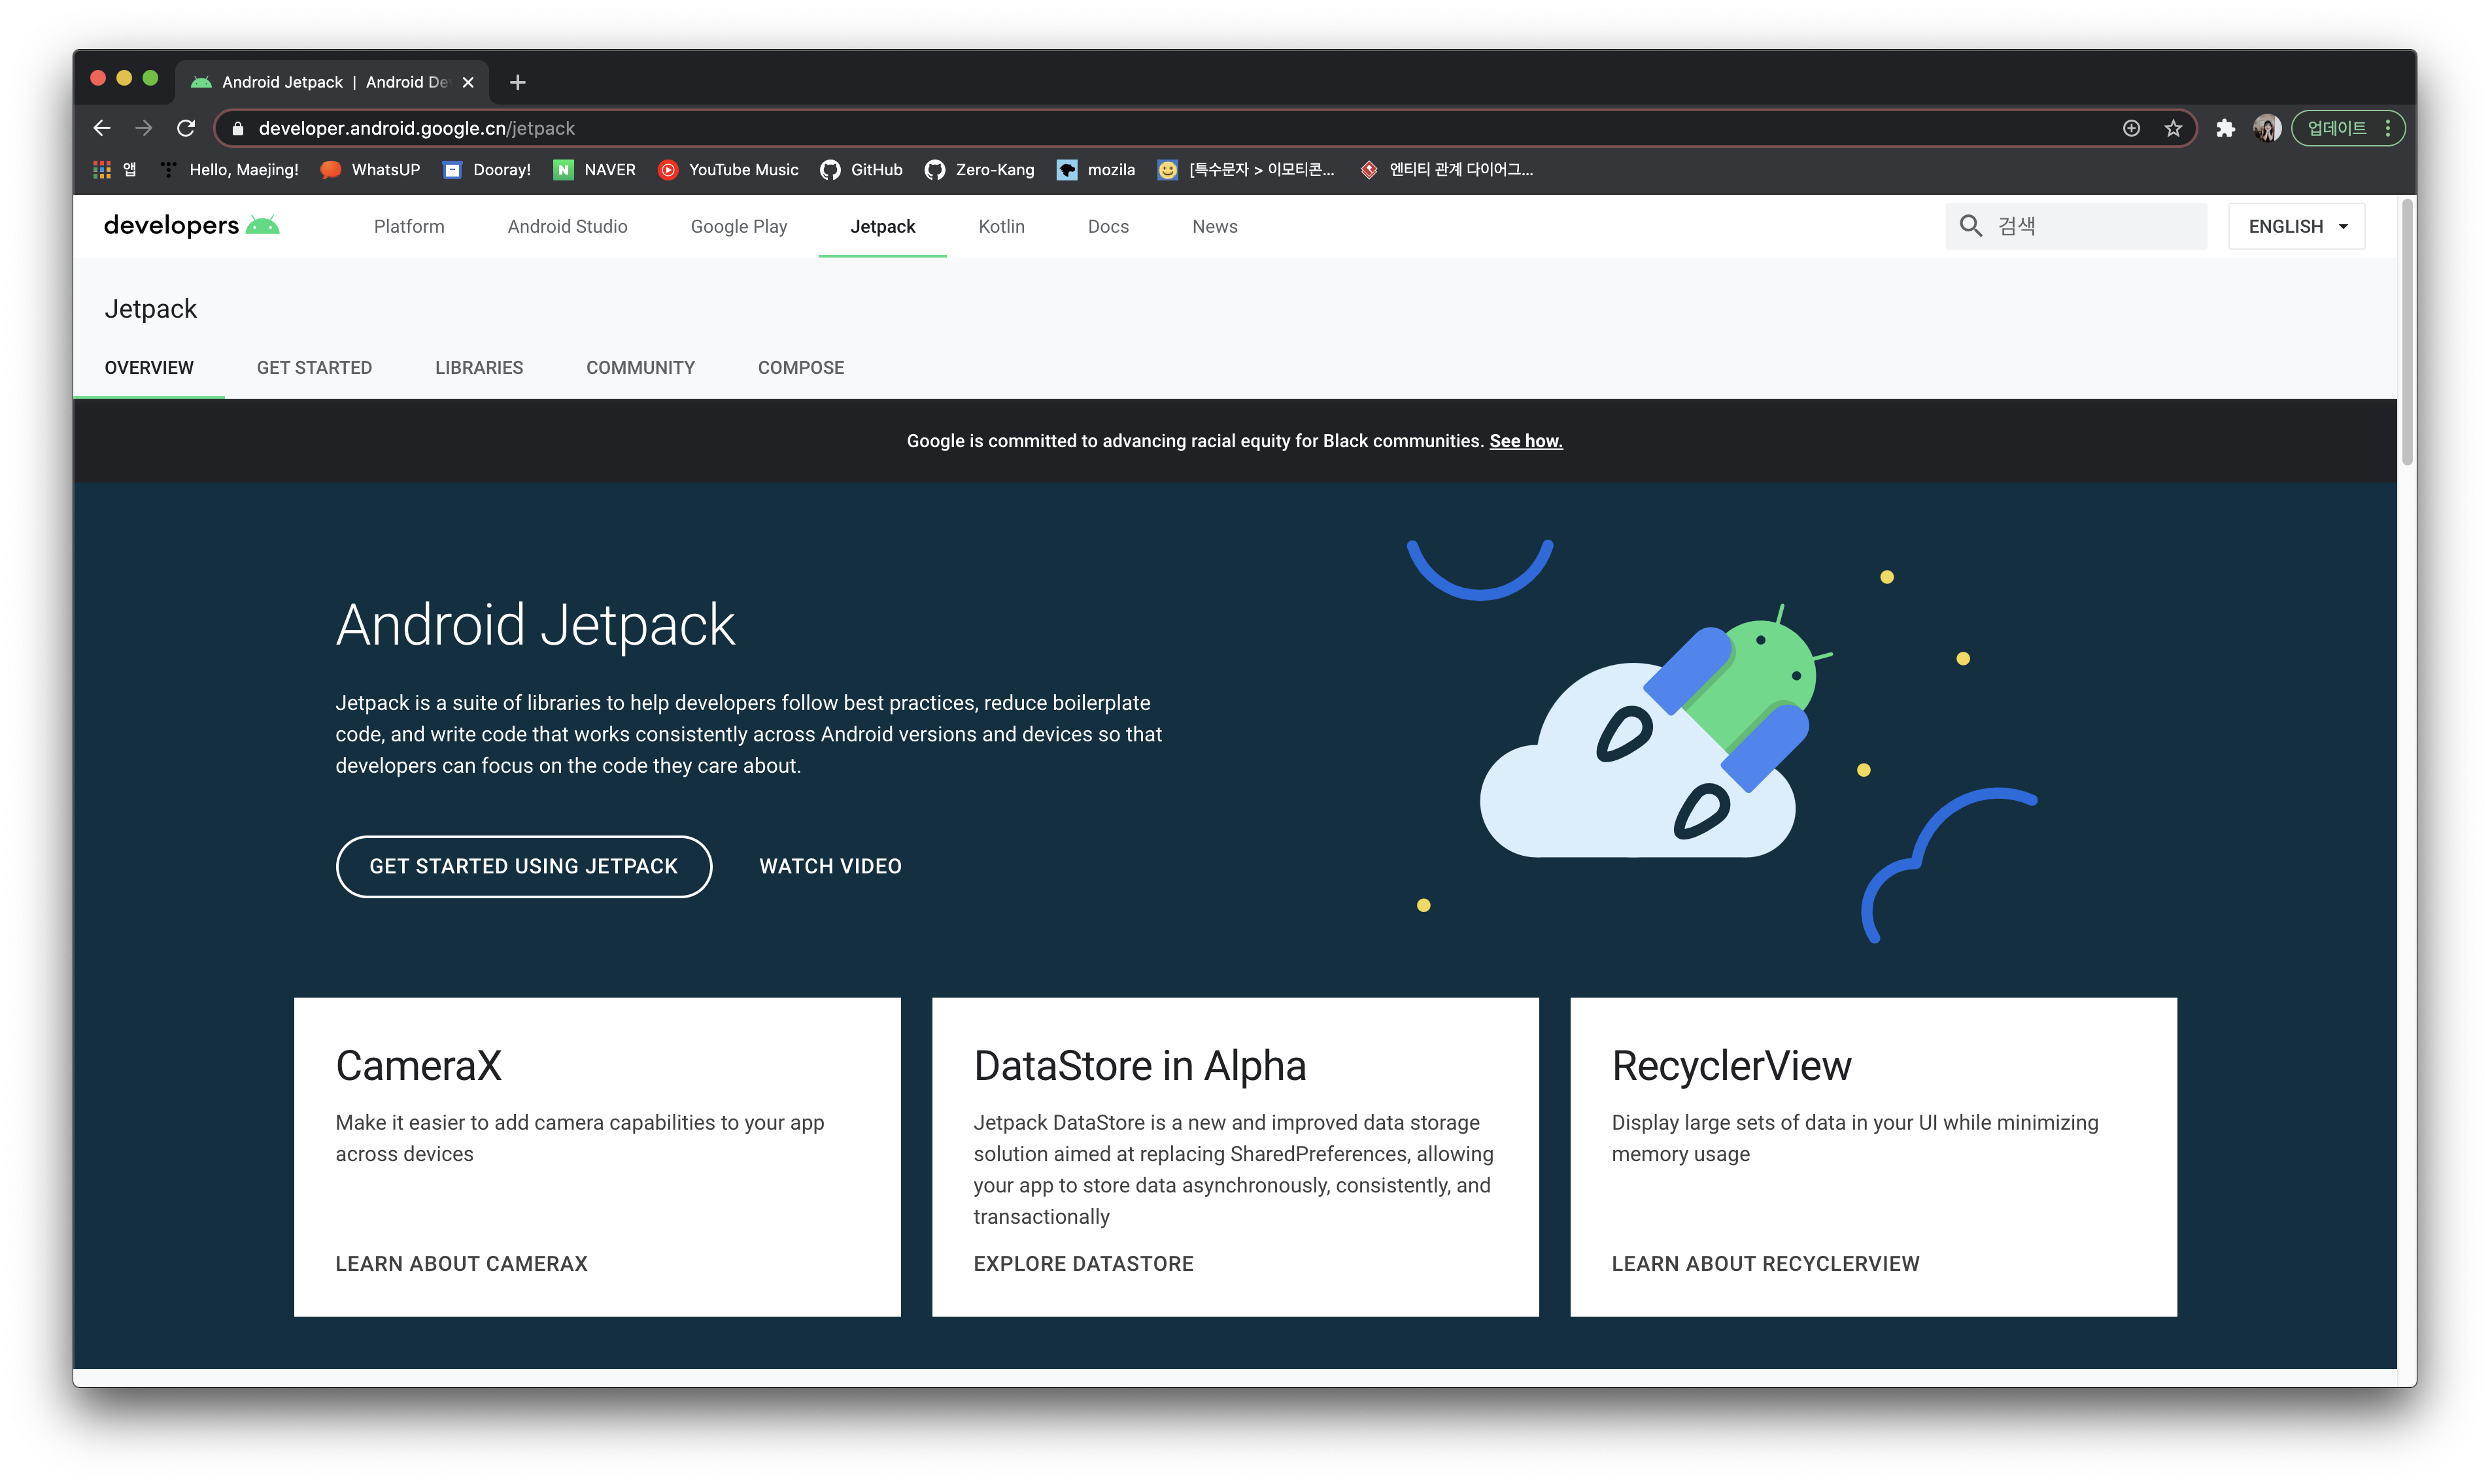The image size is (2490, 1484).
Task: Click the install plus-circle icon in address bar
Action: click(x=2131, y=128)
